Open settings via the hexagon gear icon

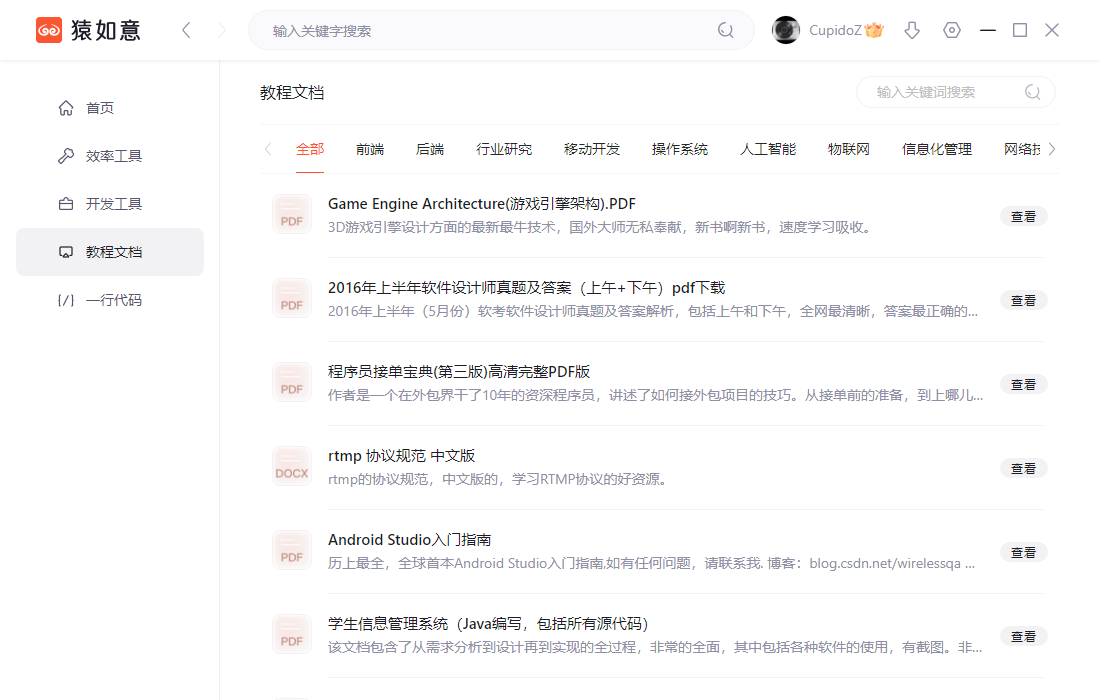[951, 30]
